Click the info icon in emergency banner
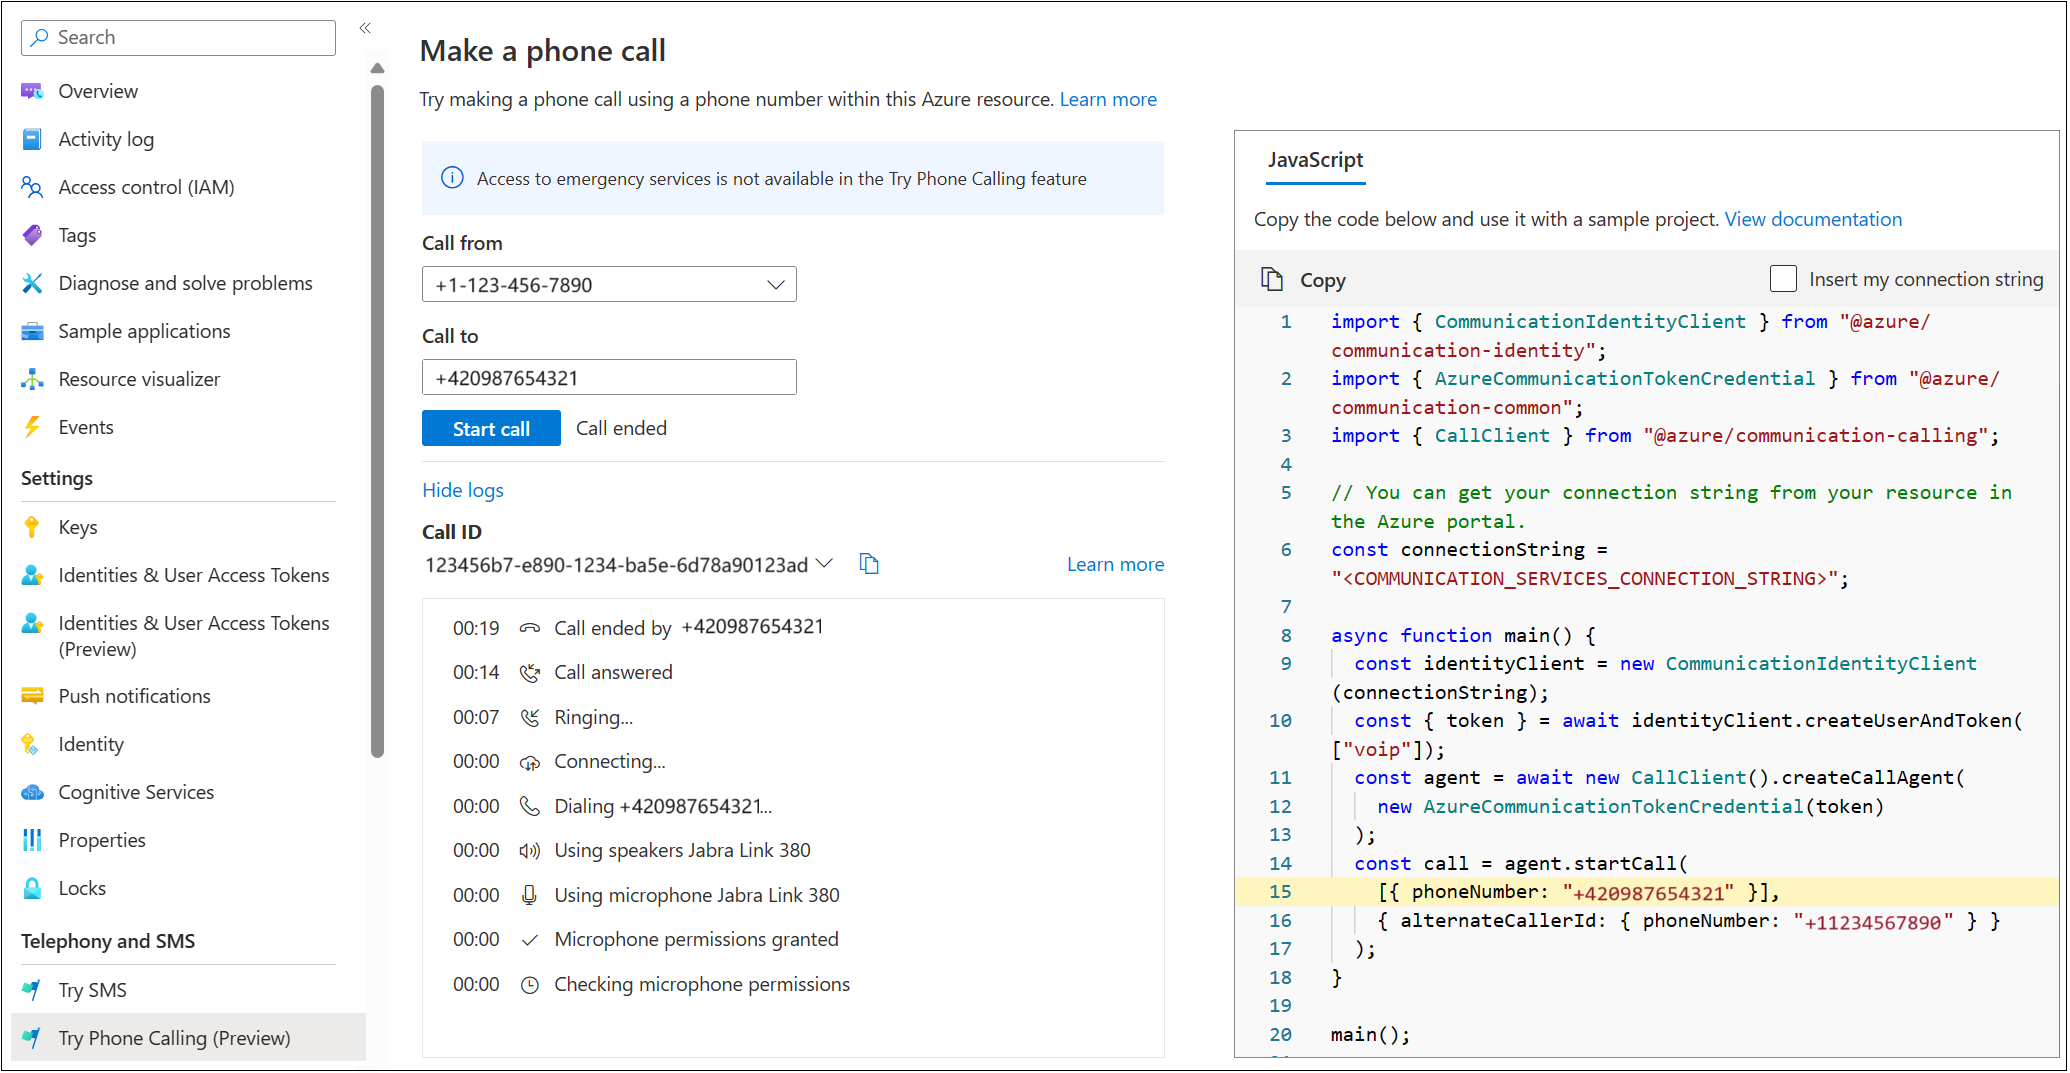The width and height of the screenshot is (2070, 1073). [x=452, y=178]
